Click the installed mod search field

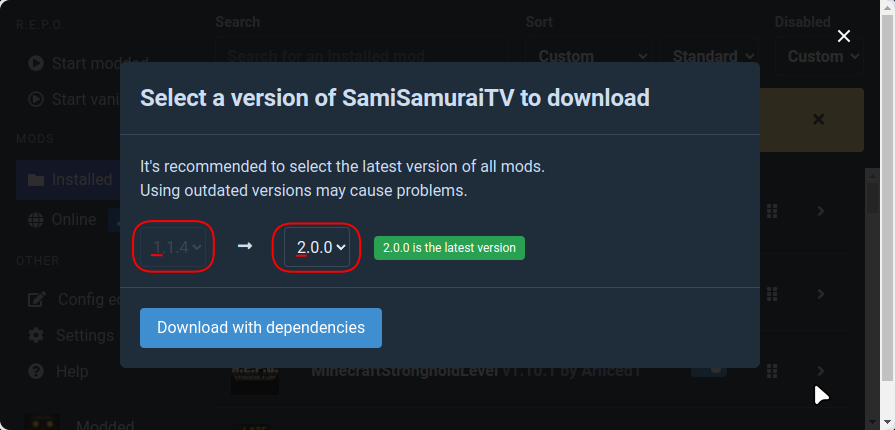click(362, 56)
